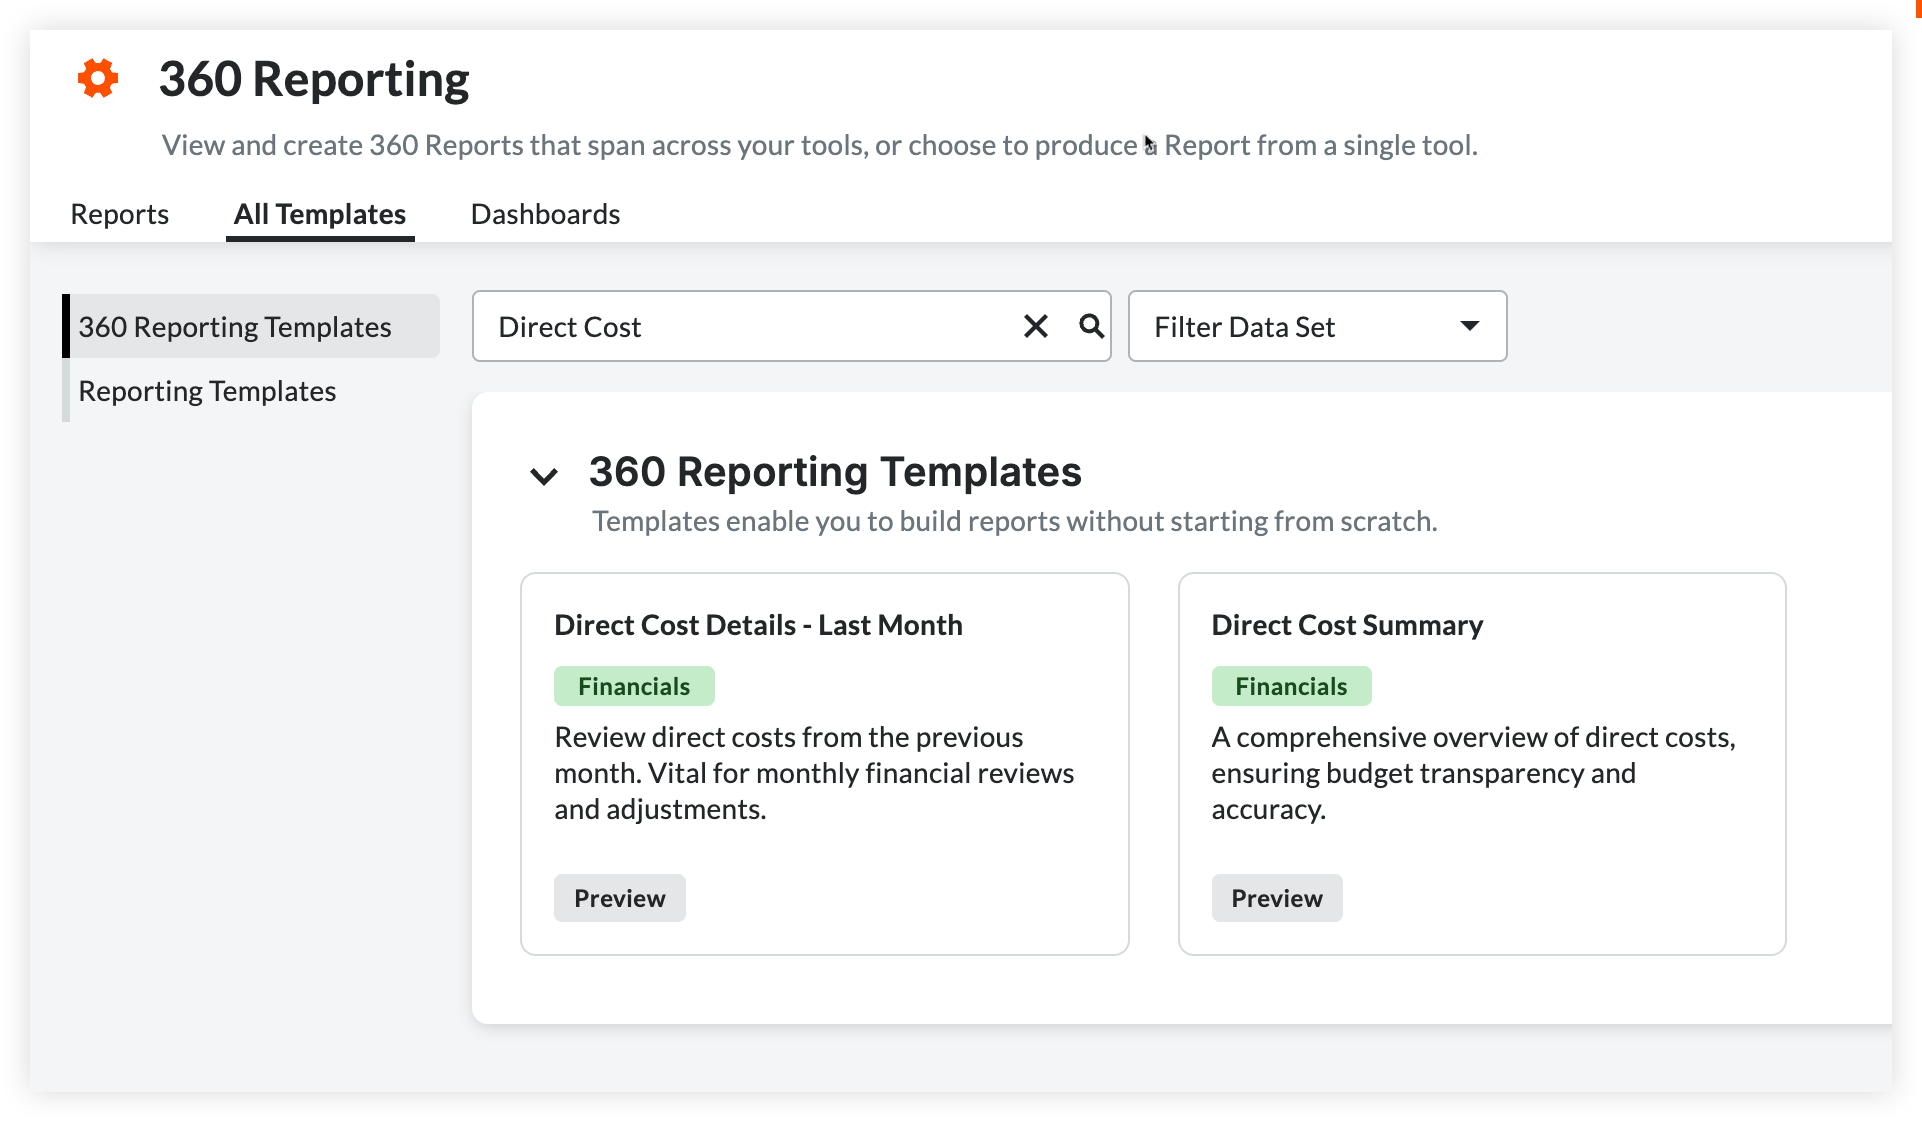
Task: Click Financials tag on Direct Cost Summary card
Action: (x=1291, y=686)
